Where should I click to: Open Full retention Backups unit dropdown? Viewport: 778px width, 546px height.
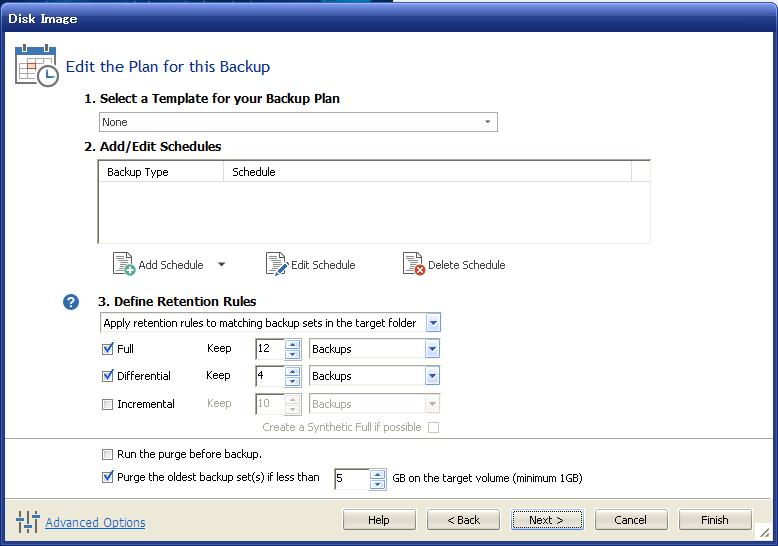pyautogui.click(x=432, y=349)
